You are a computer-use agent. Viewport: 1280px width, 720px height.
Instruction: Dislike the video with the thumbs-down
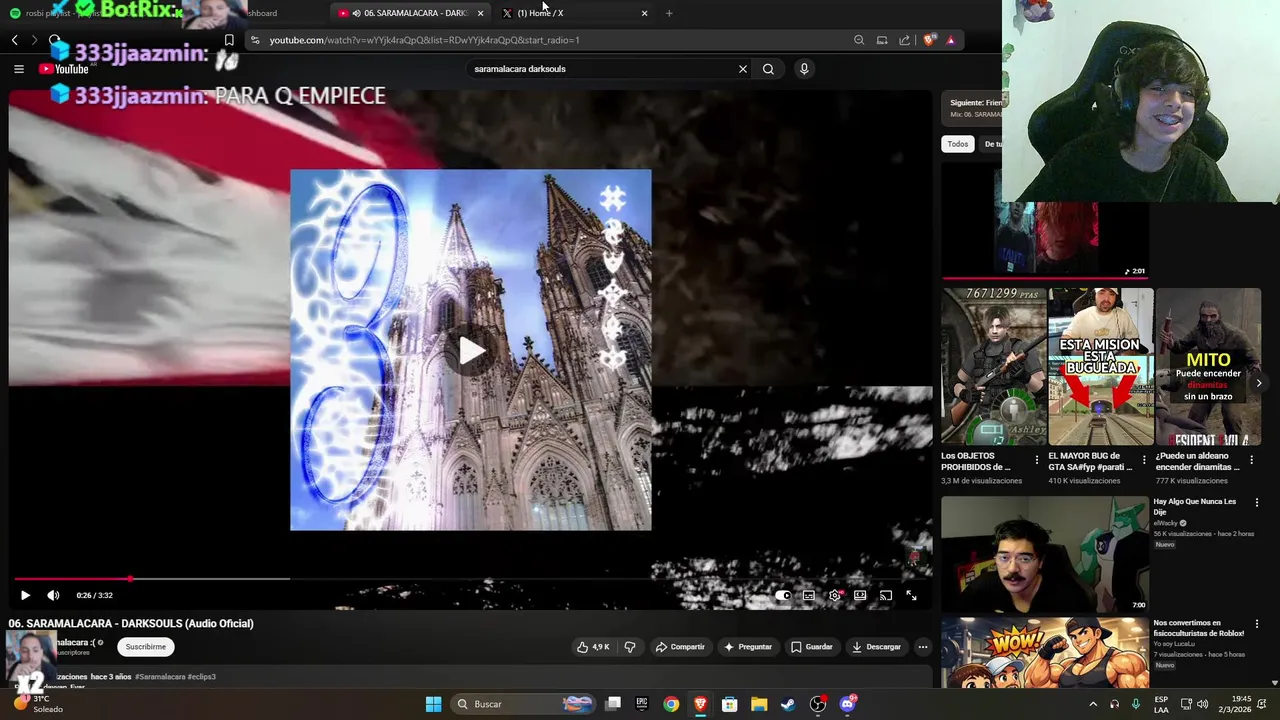(630, 647)
